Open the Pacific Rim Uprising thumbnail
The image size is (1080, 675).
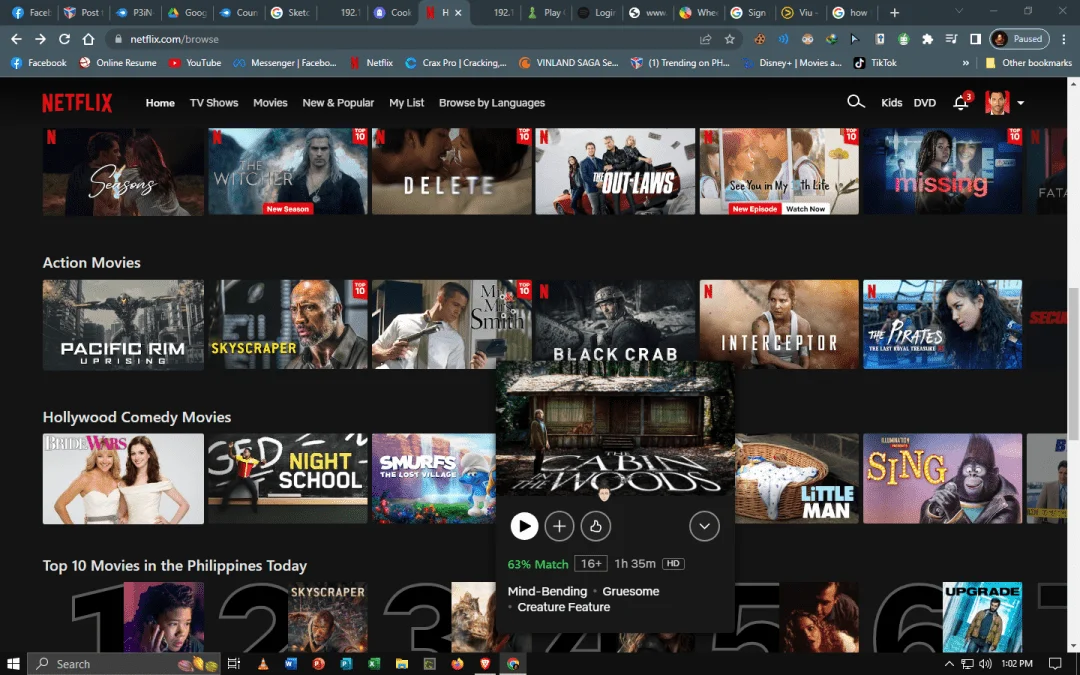tap(123, 324)
